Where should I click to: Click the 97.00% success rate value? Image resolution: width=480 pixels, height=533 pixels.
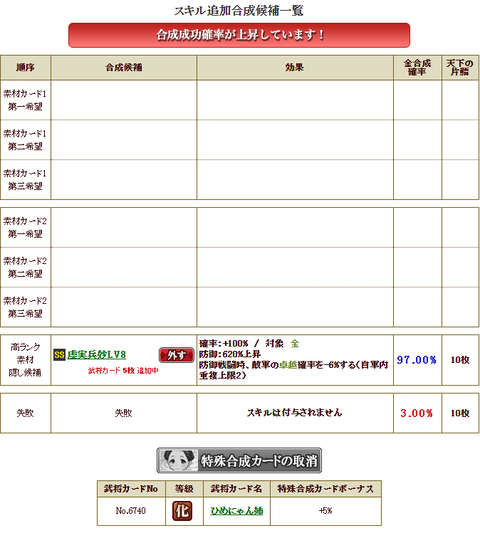pyautogui.click(x=417, y=360)
